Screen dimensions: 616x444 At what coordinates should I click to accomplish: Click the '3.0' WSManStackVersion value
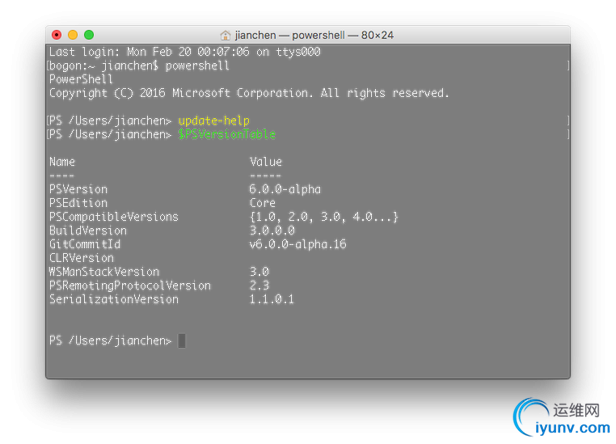259,272
